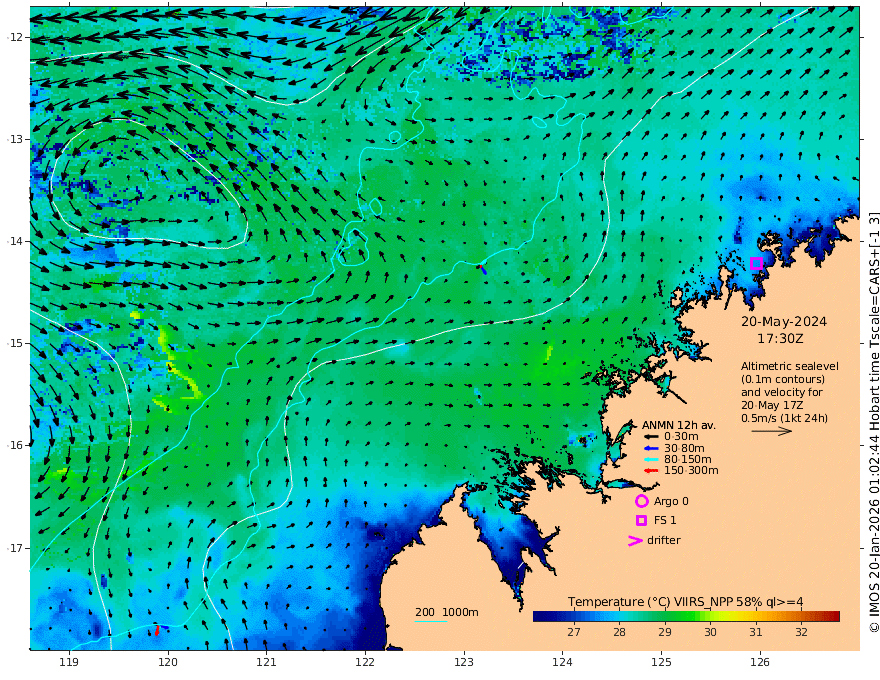The image size is (880, 680).
Task: Click latitude axis label -13
Action: (15, 139)
